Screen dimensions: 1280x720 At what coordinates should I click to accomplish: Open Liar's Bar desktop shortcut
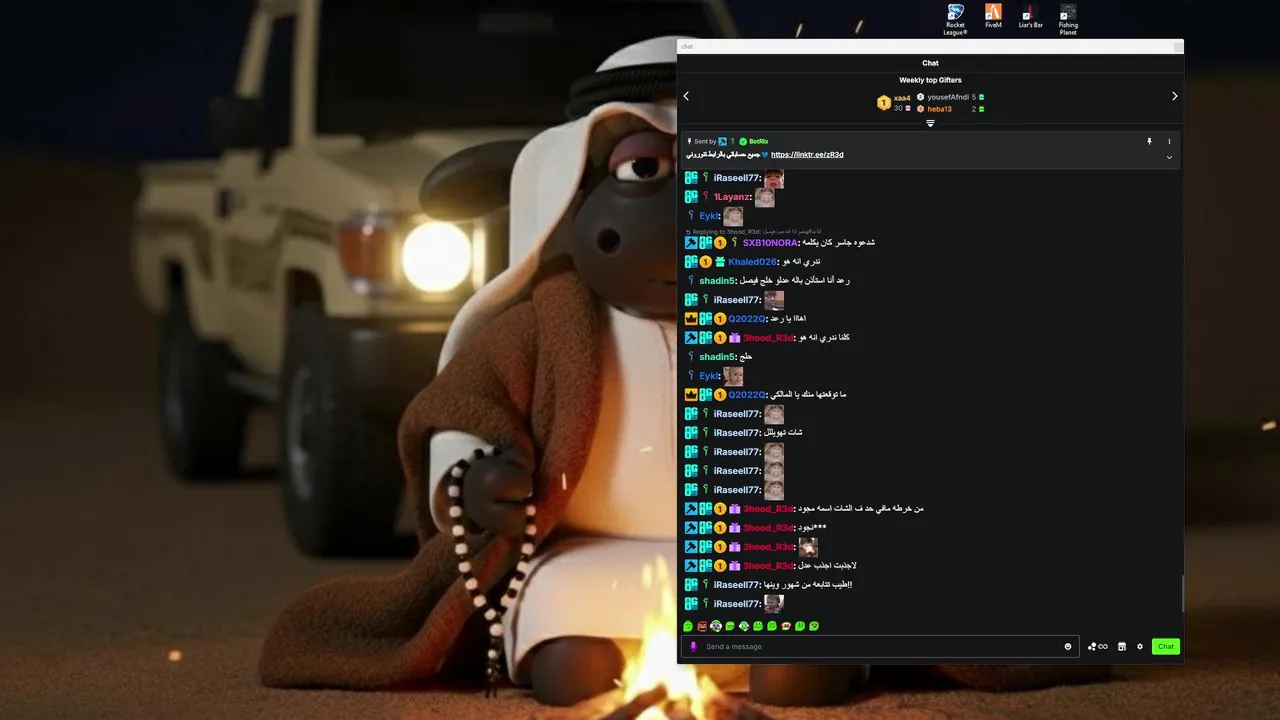[x=1031, y=16]
